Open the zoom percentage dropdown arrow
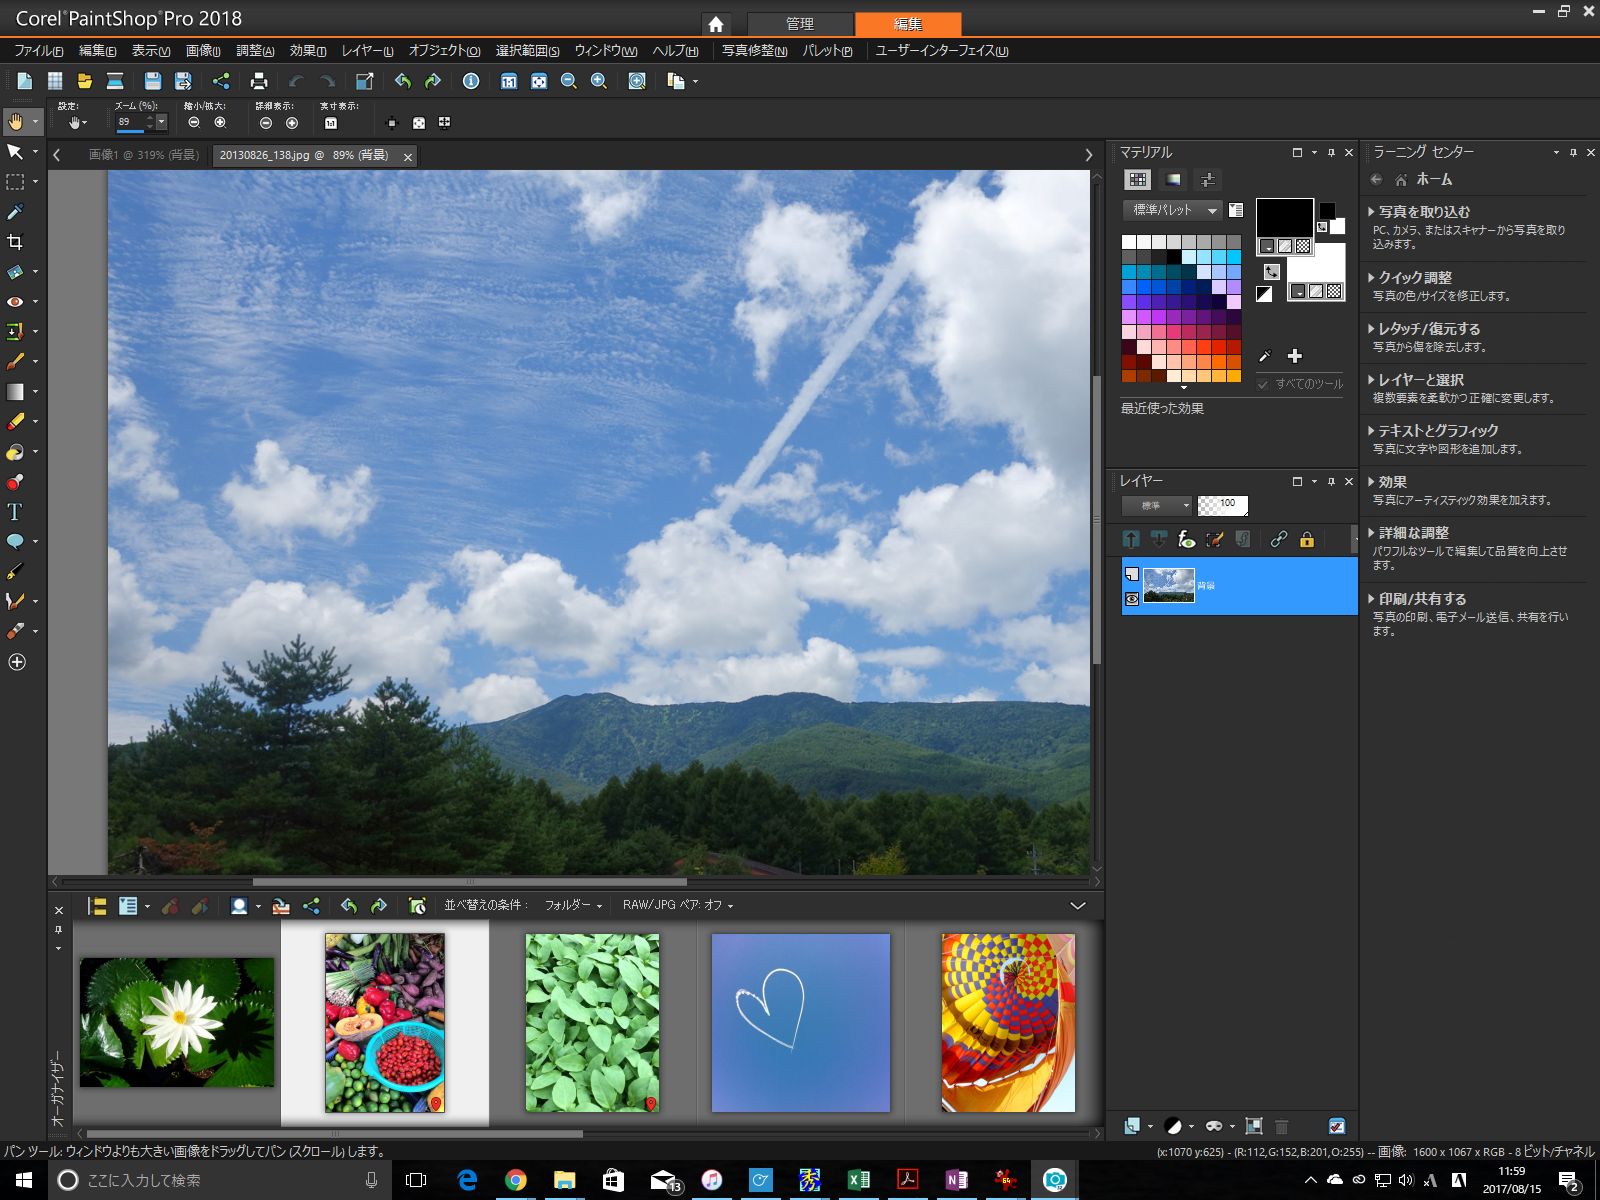The image size is (1600, 1200). [161, 122]
